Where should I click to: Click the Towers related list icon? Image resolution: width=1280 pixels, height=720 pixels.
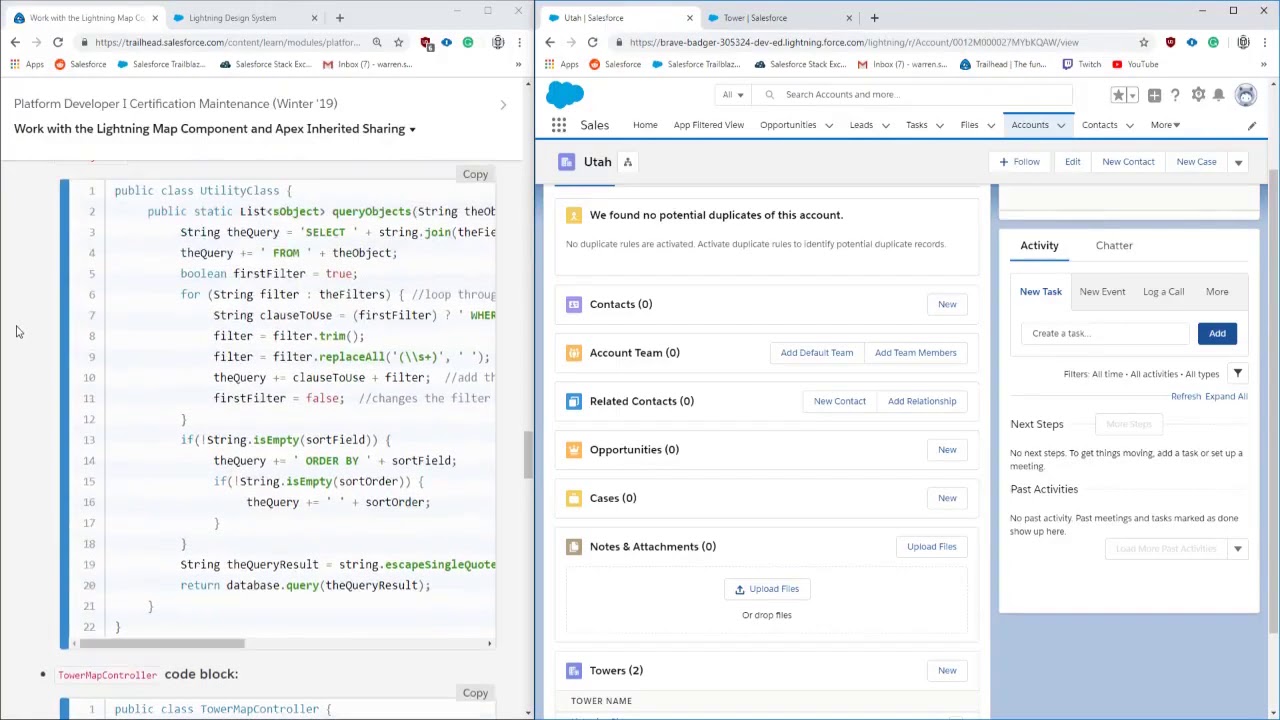point(573,671)
